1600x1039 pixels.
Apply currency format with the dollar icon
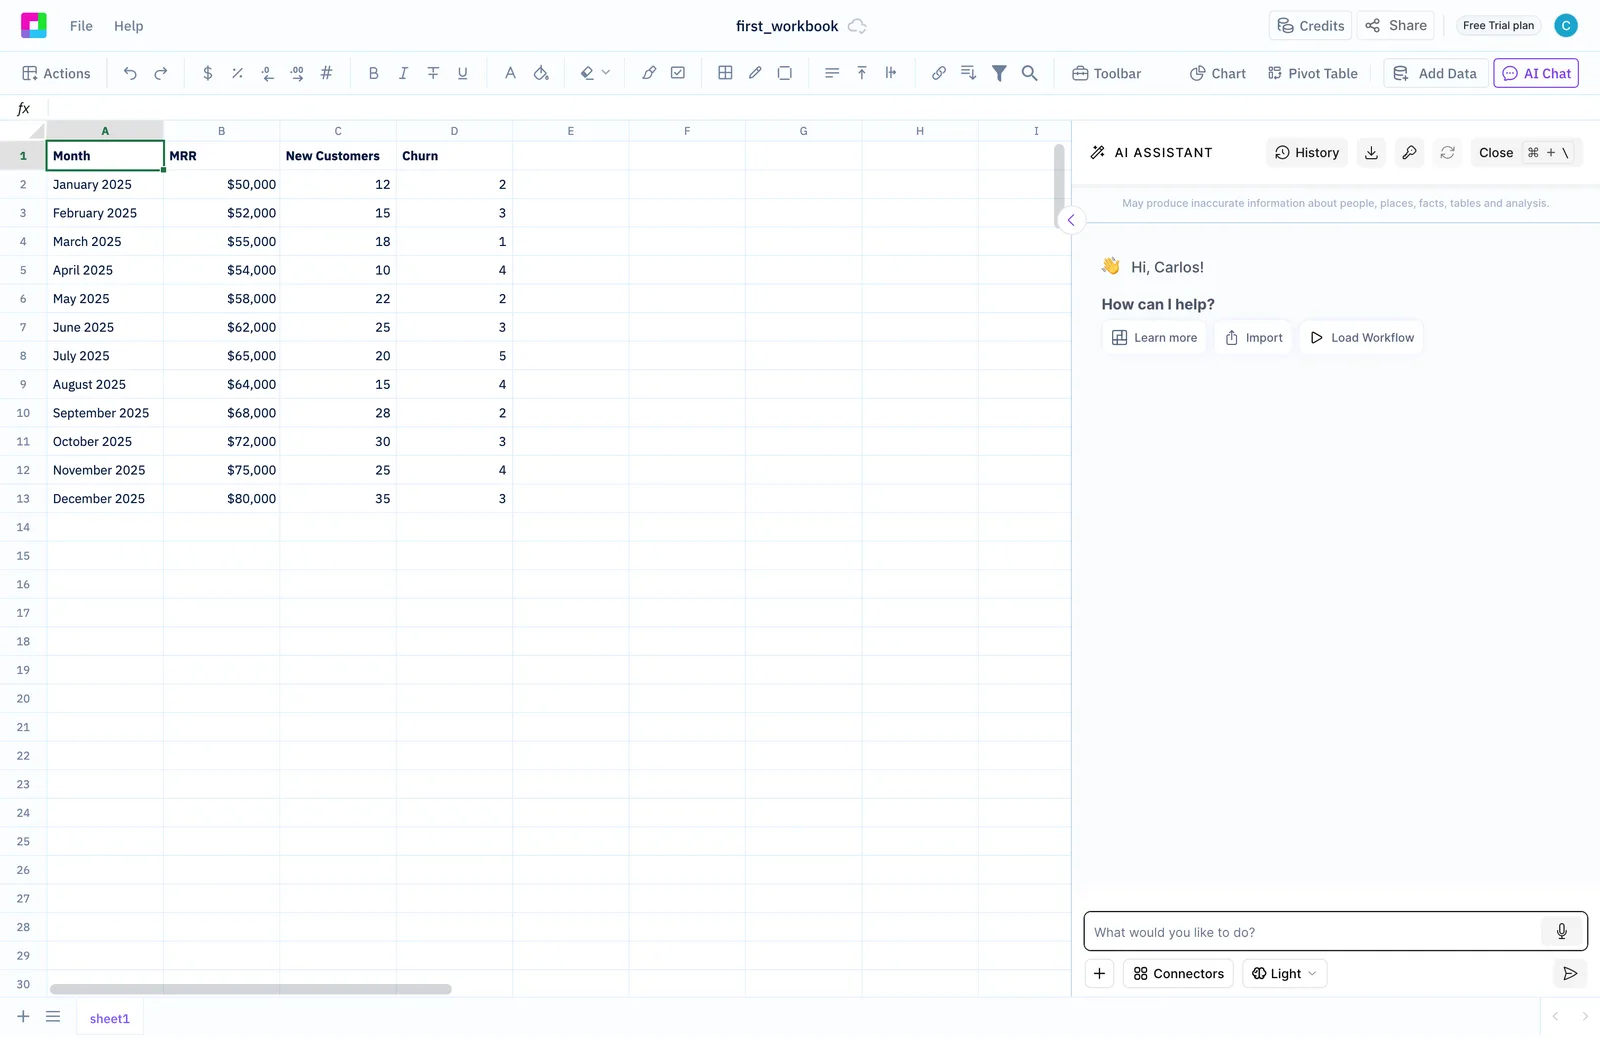point(208,73)
